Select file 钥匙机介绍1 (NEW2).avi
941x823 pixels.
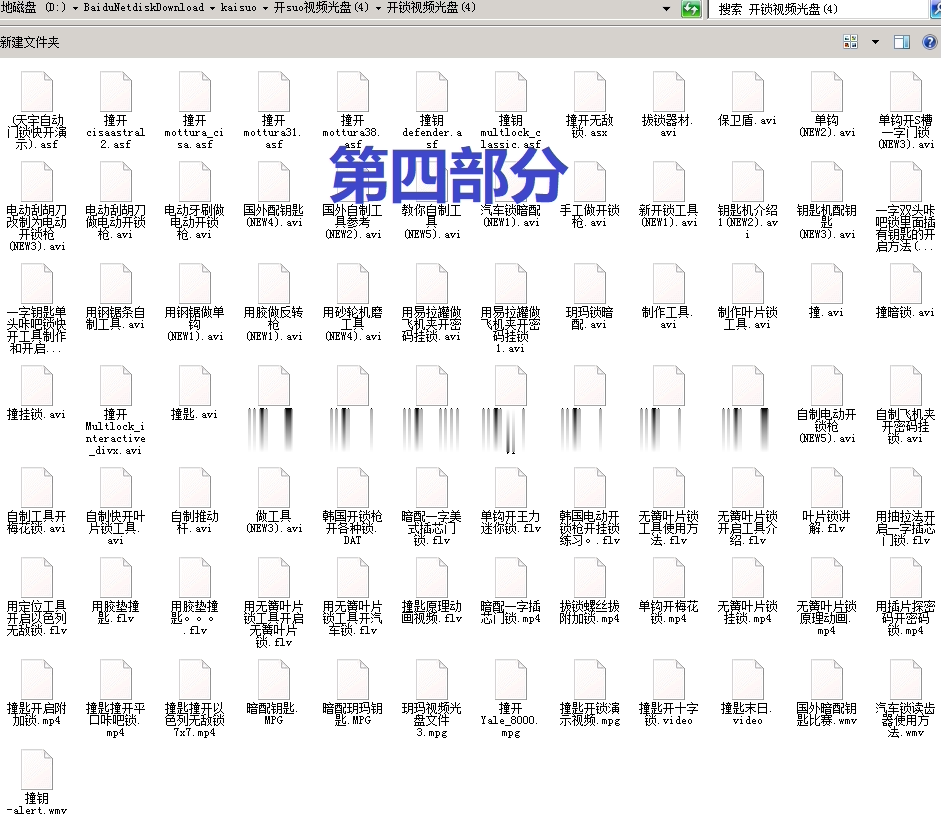coord(747,200)
